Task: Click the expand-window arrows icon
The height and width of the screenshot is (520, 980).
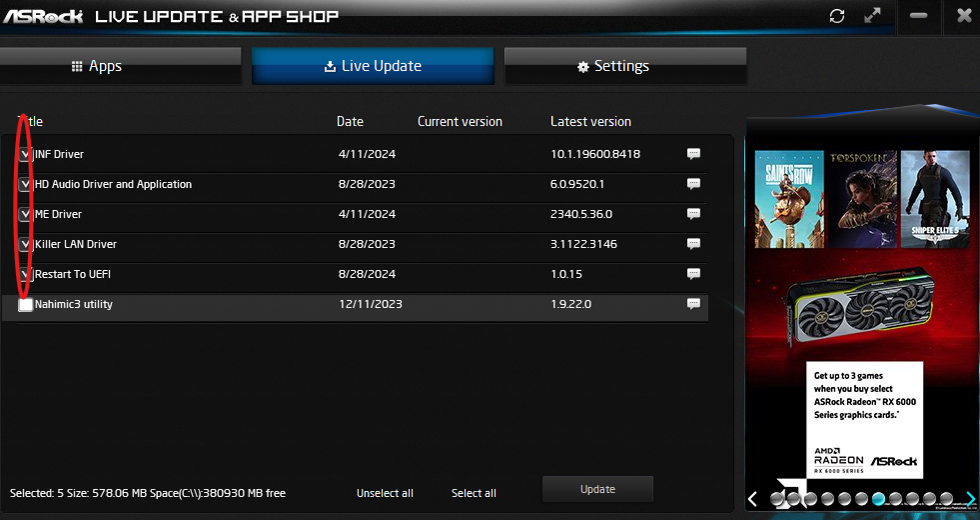Action: 872,16
